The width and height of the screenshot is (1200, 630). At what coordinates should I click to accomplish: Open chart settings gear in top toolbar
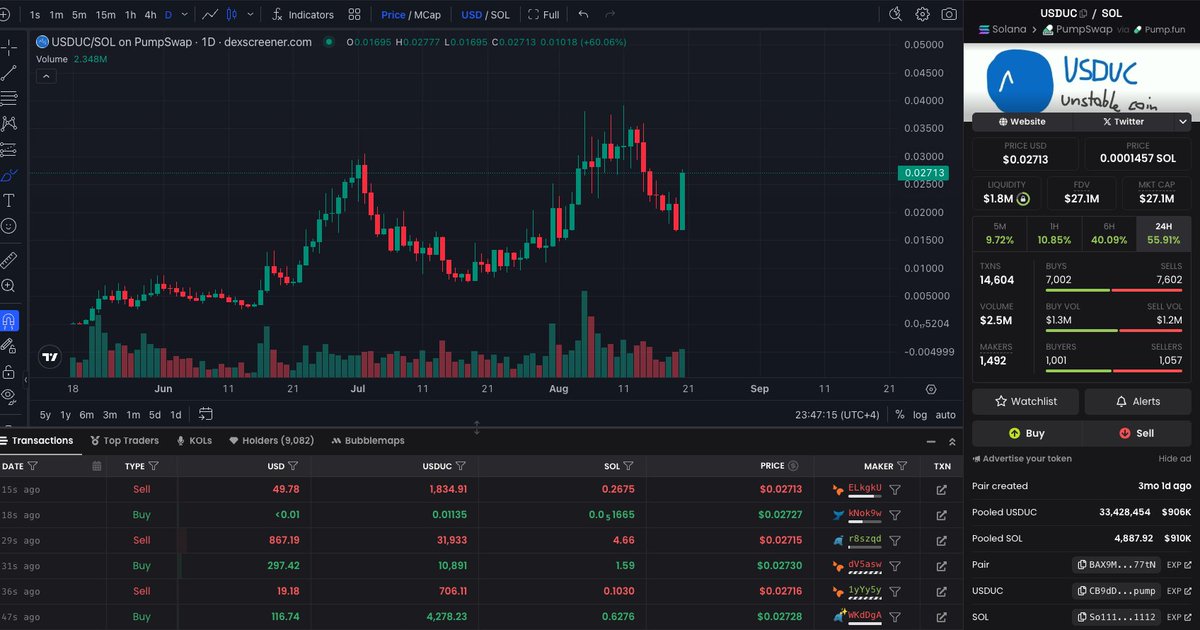922,14
